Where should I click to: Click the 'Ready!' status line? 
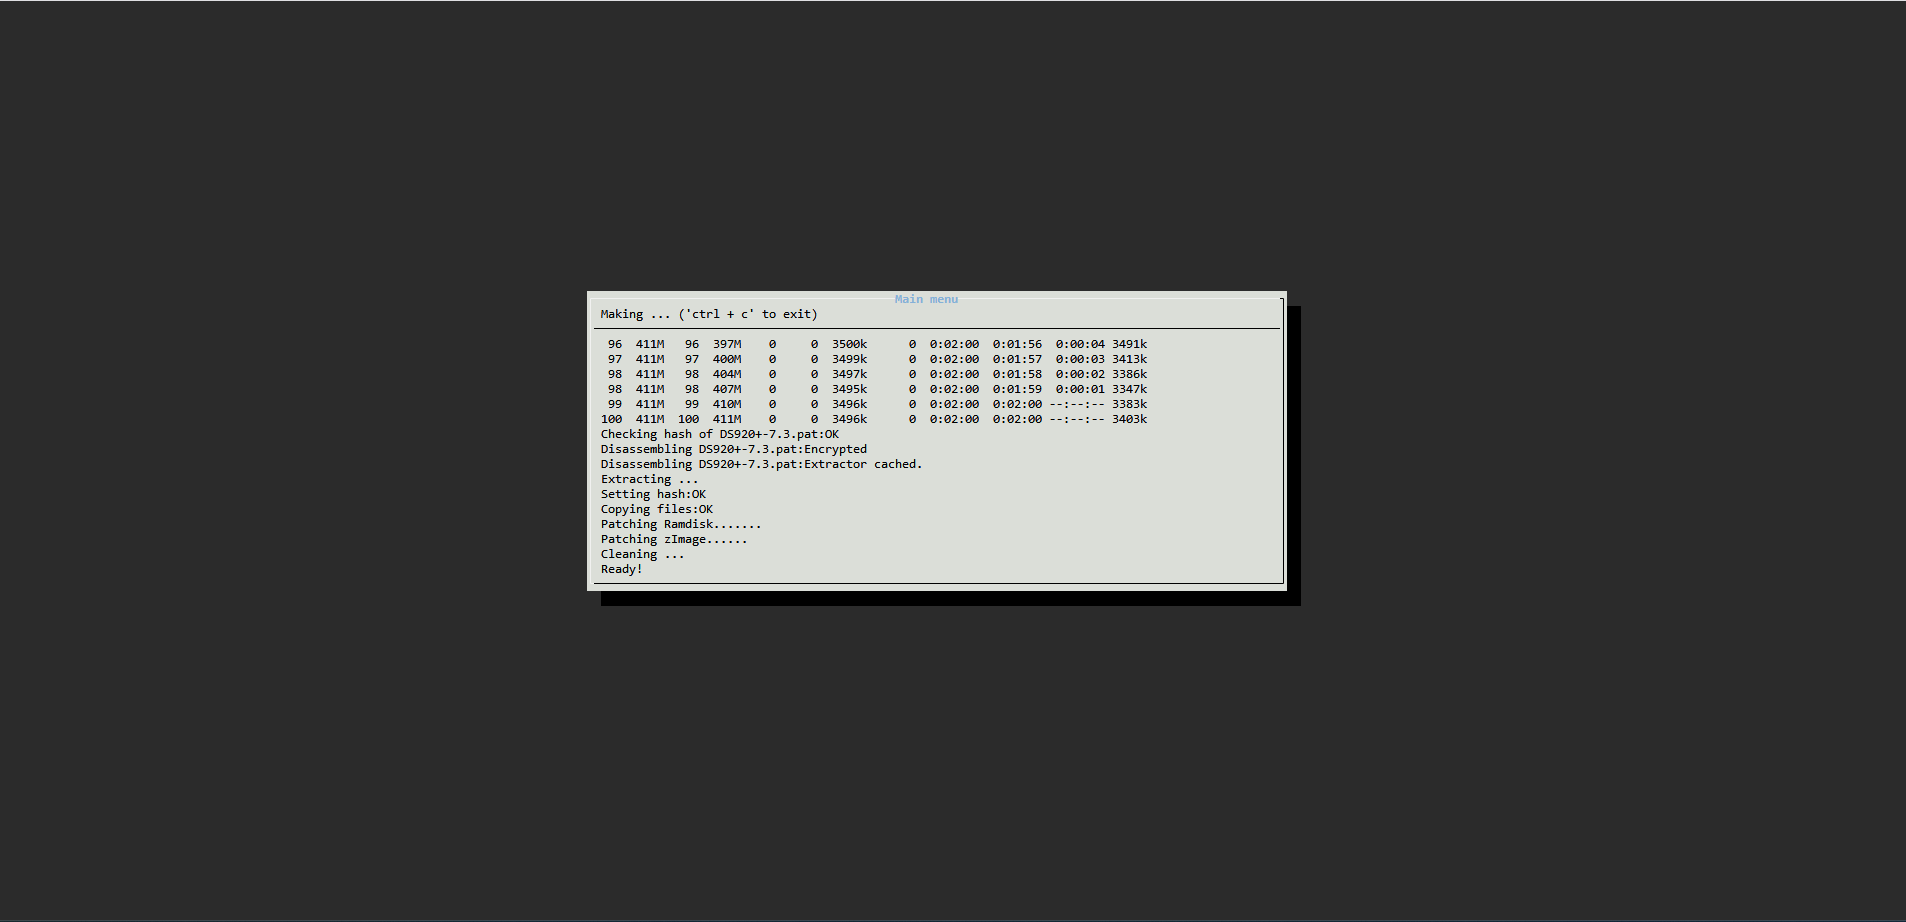coord(621,569)
